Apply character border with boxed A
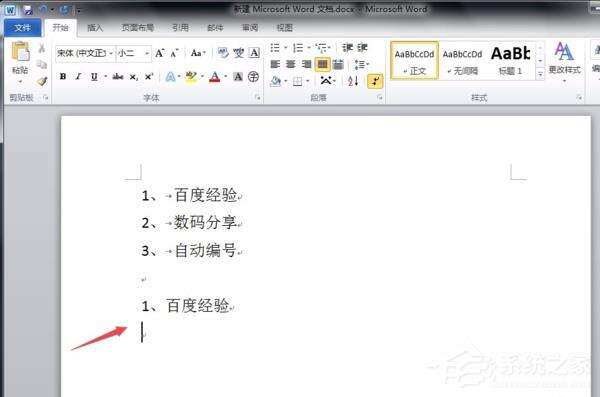This screenshot has width=600, height=397. 254,53
